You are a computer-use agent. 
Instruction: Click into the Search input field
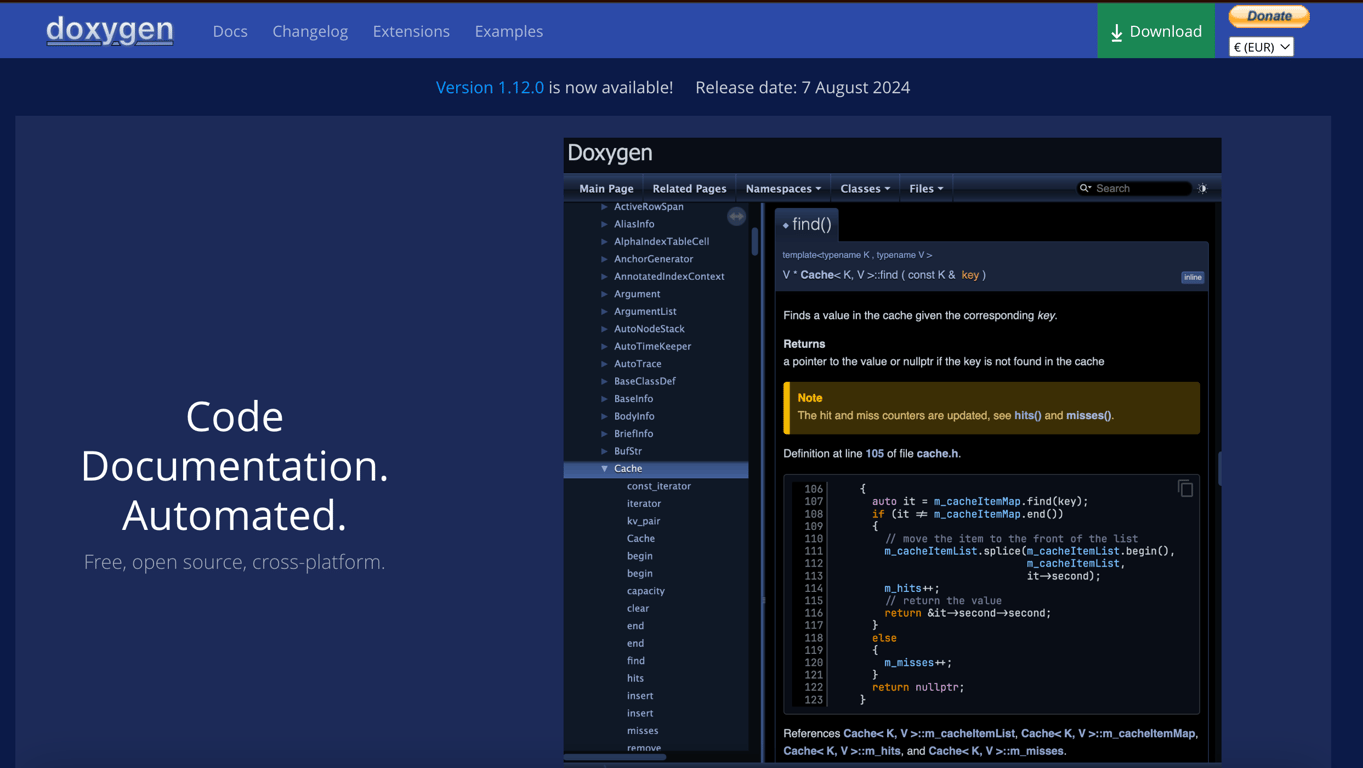[x=1140, y=188]
